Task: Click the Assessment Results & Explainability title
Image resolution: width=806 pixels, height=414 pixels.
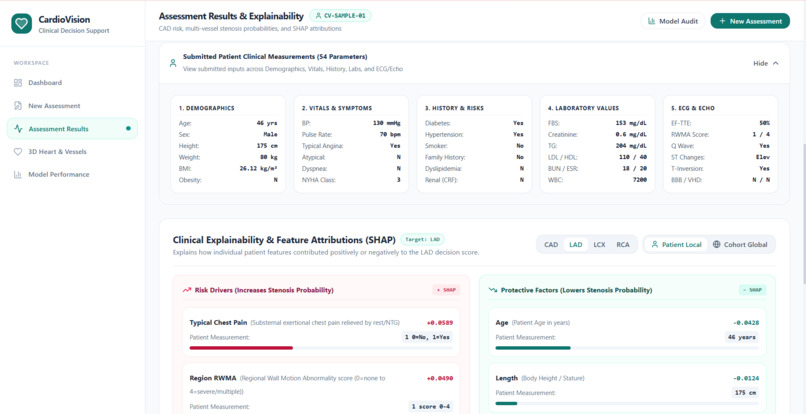Action: click(x=231, y=16)
